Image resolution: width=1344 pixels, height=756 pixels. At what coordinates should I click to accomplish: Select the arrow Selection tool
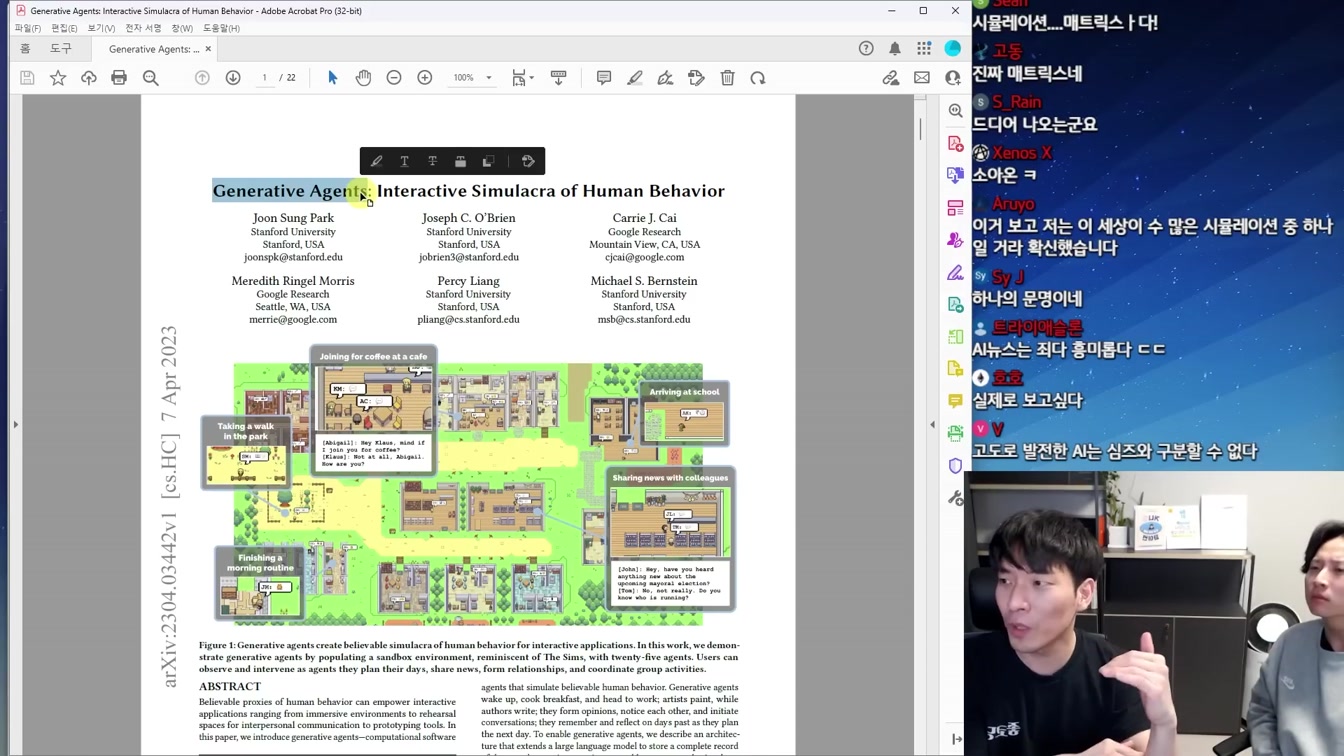pos(333,78)
